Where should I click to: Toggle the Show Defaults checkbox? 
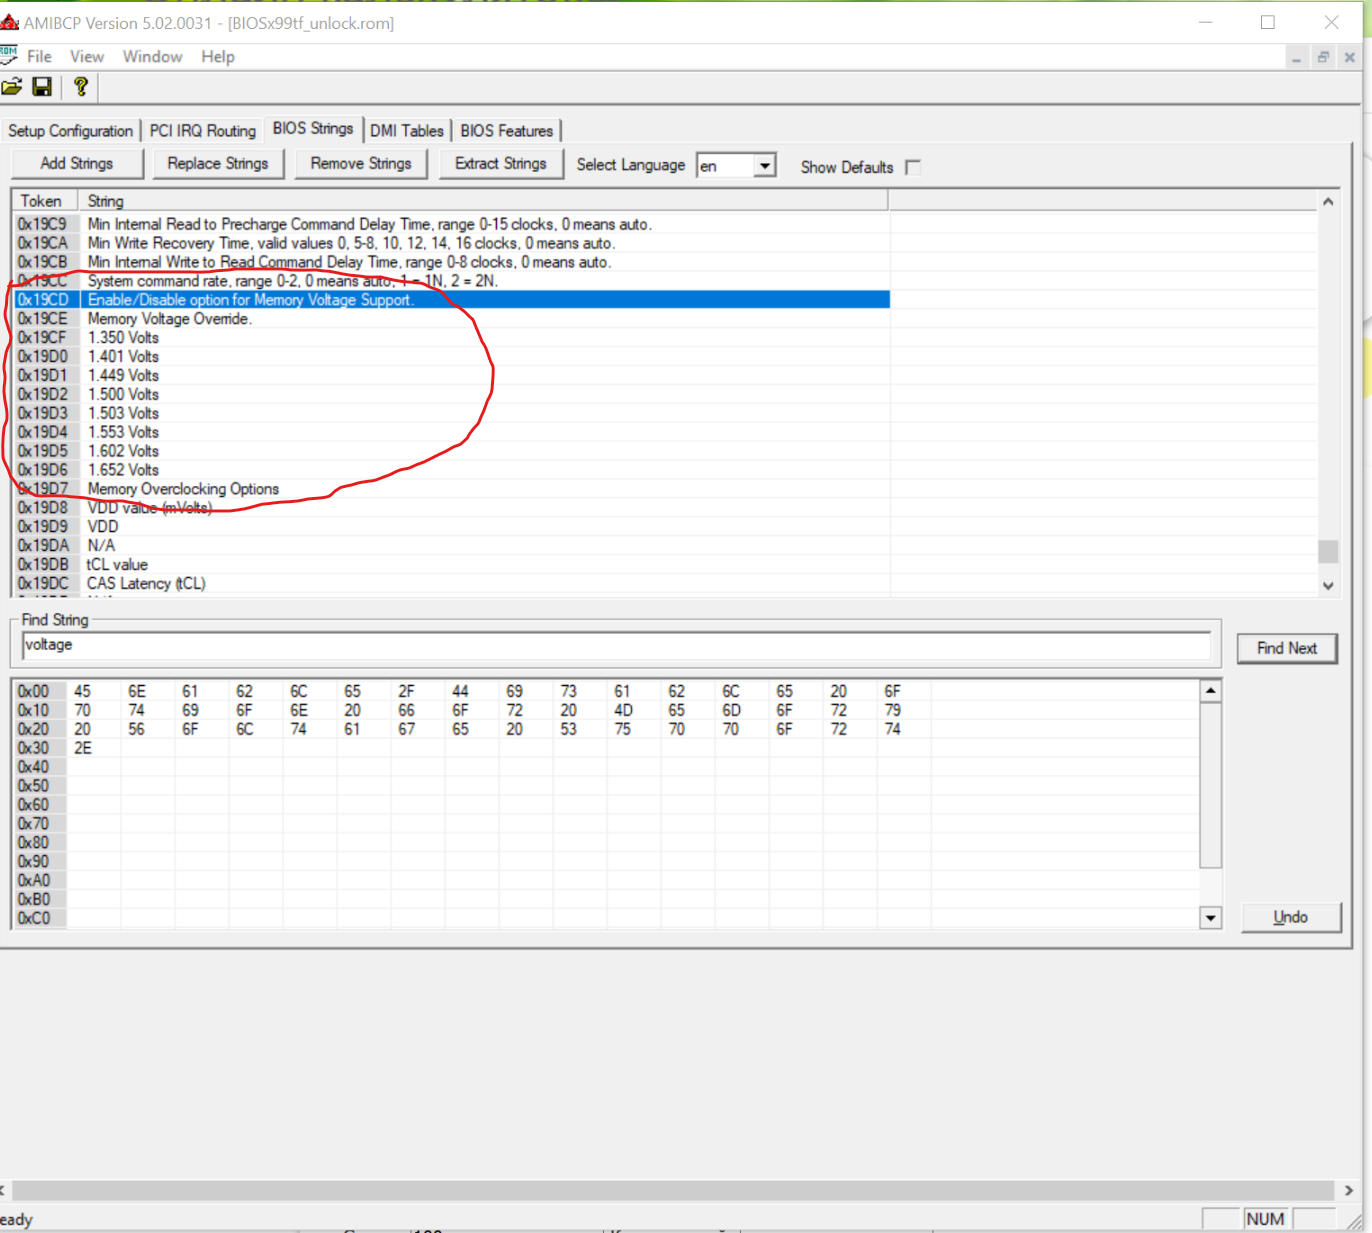(x=913, y=167)
